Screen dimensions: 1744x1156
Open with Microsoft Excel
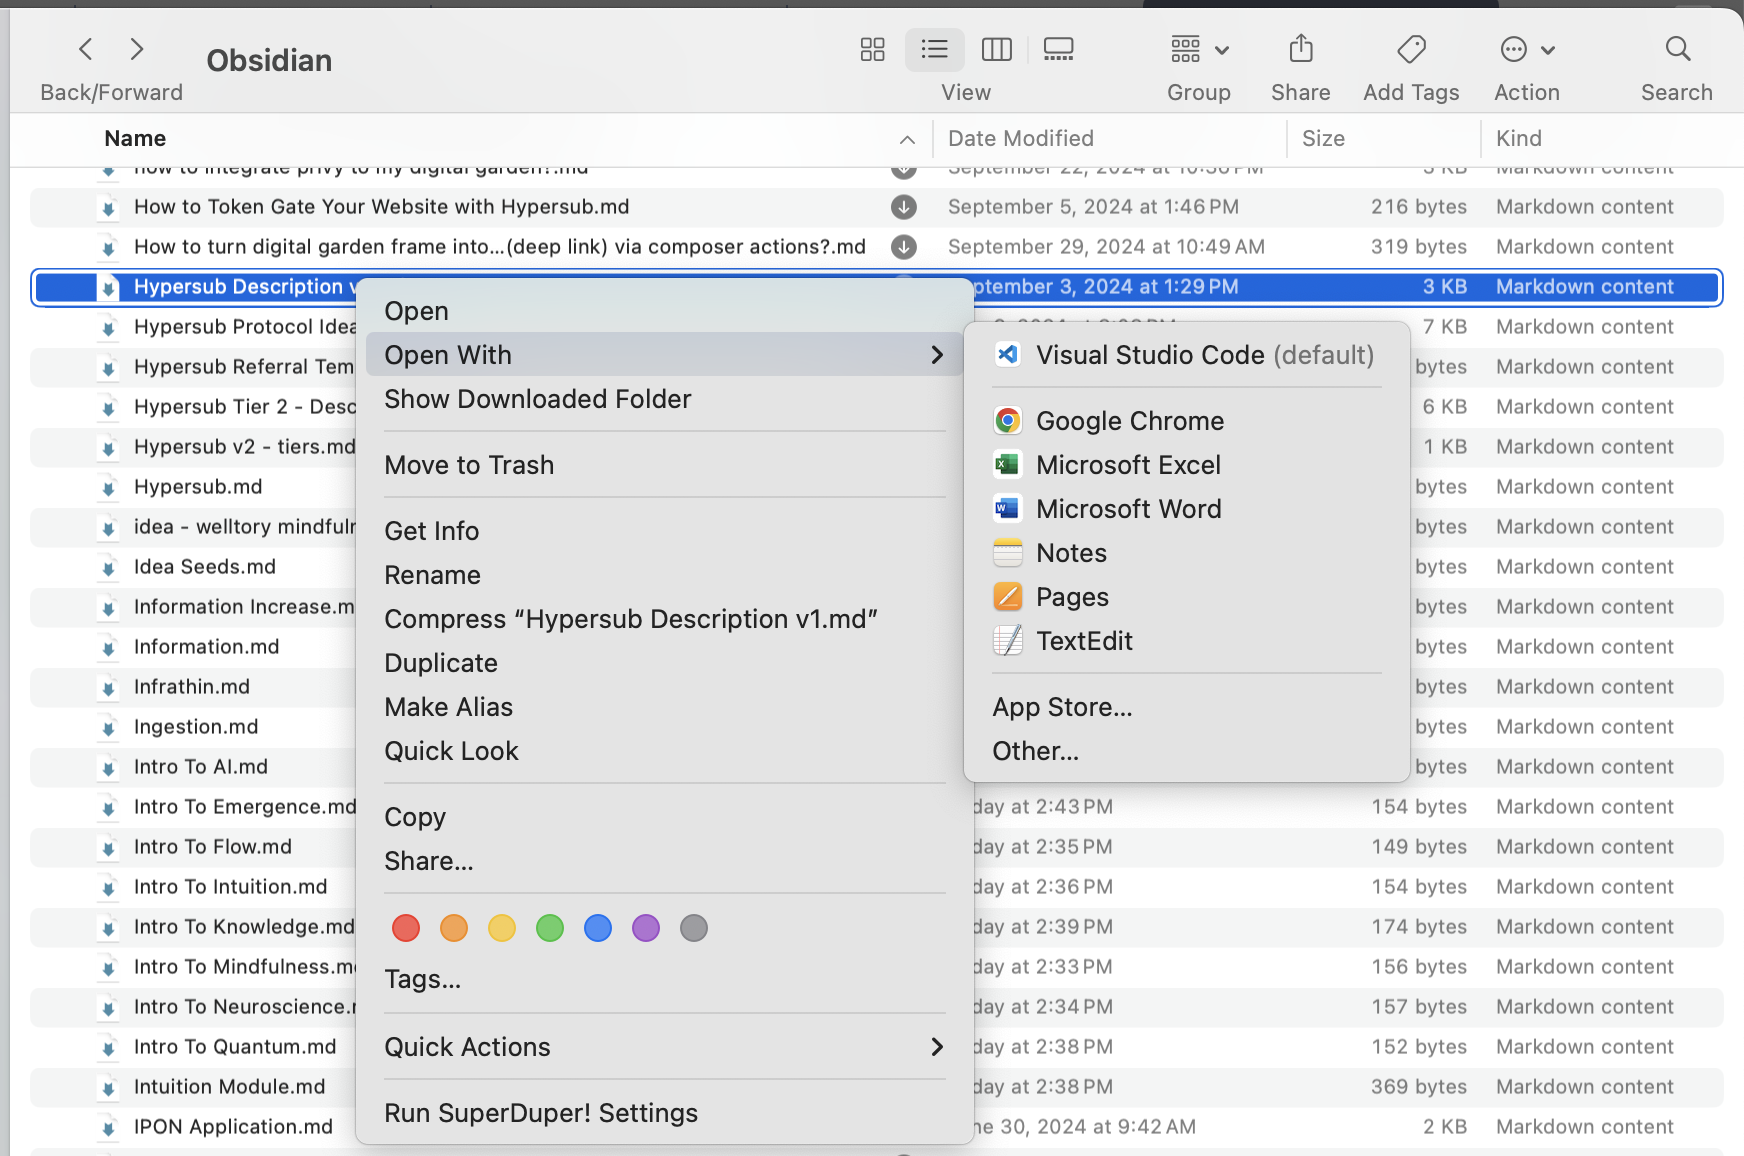coord(1186,465)
